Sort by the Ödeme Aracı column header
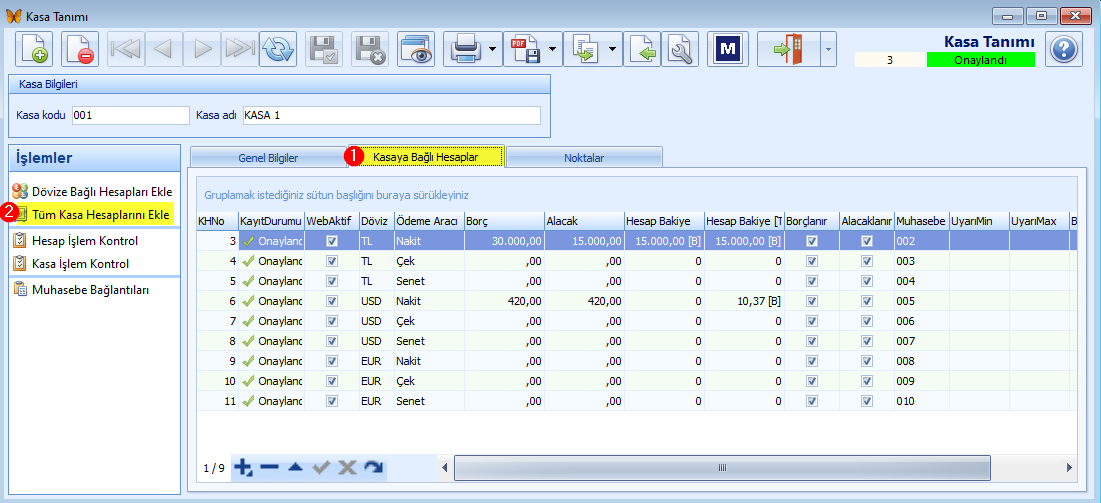1101x503 pixels. click(x=429, y=221)
